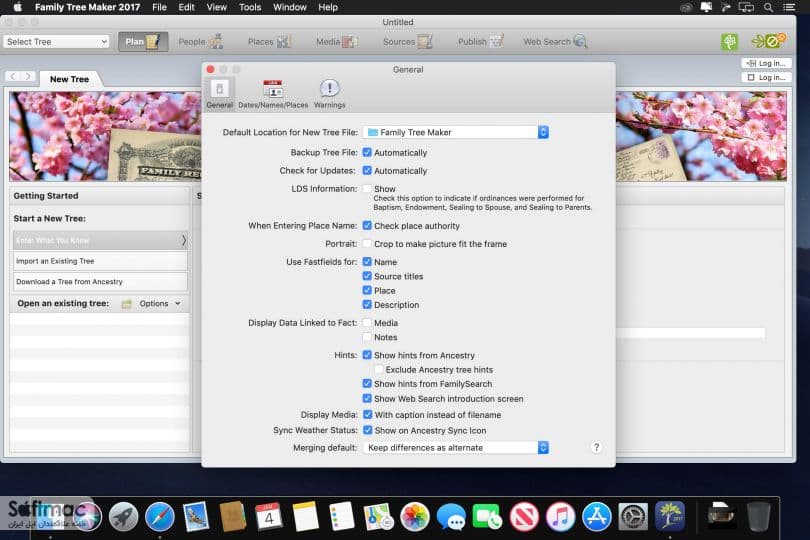Open the Edit menu
Image resolution: width=810 pixels, height=540 pixels.
[x=186, y=7]
